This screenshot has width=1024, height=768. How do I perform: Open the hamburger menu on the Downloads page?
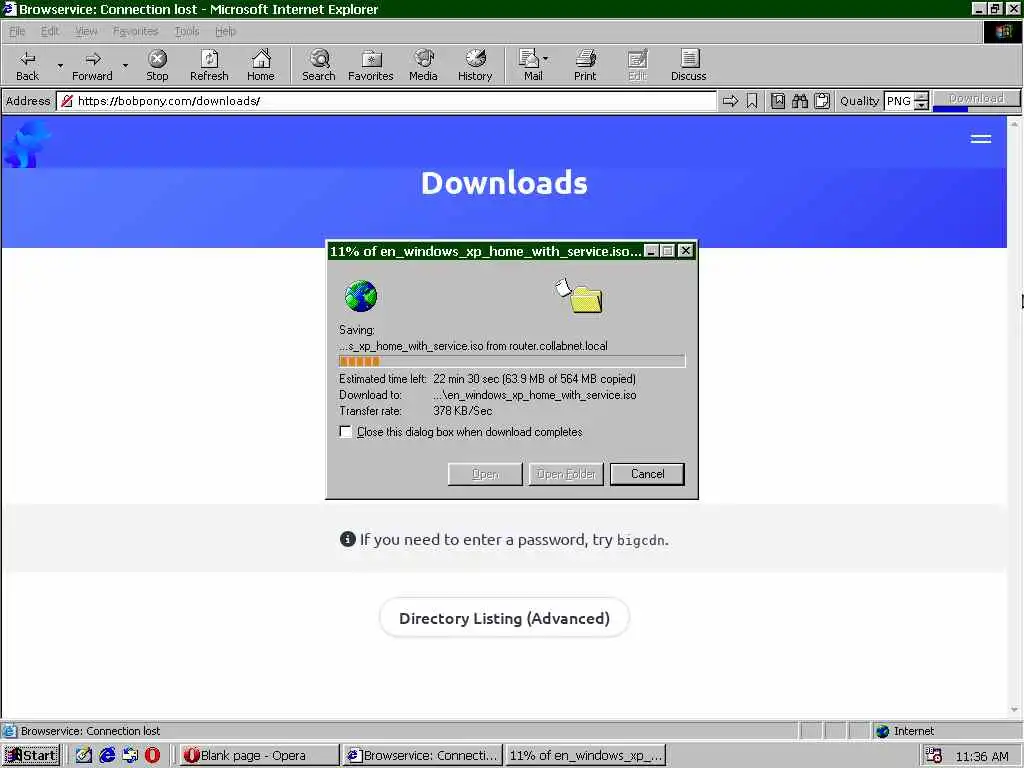pos(980,138)
